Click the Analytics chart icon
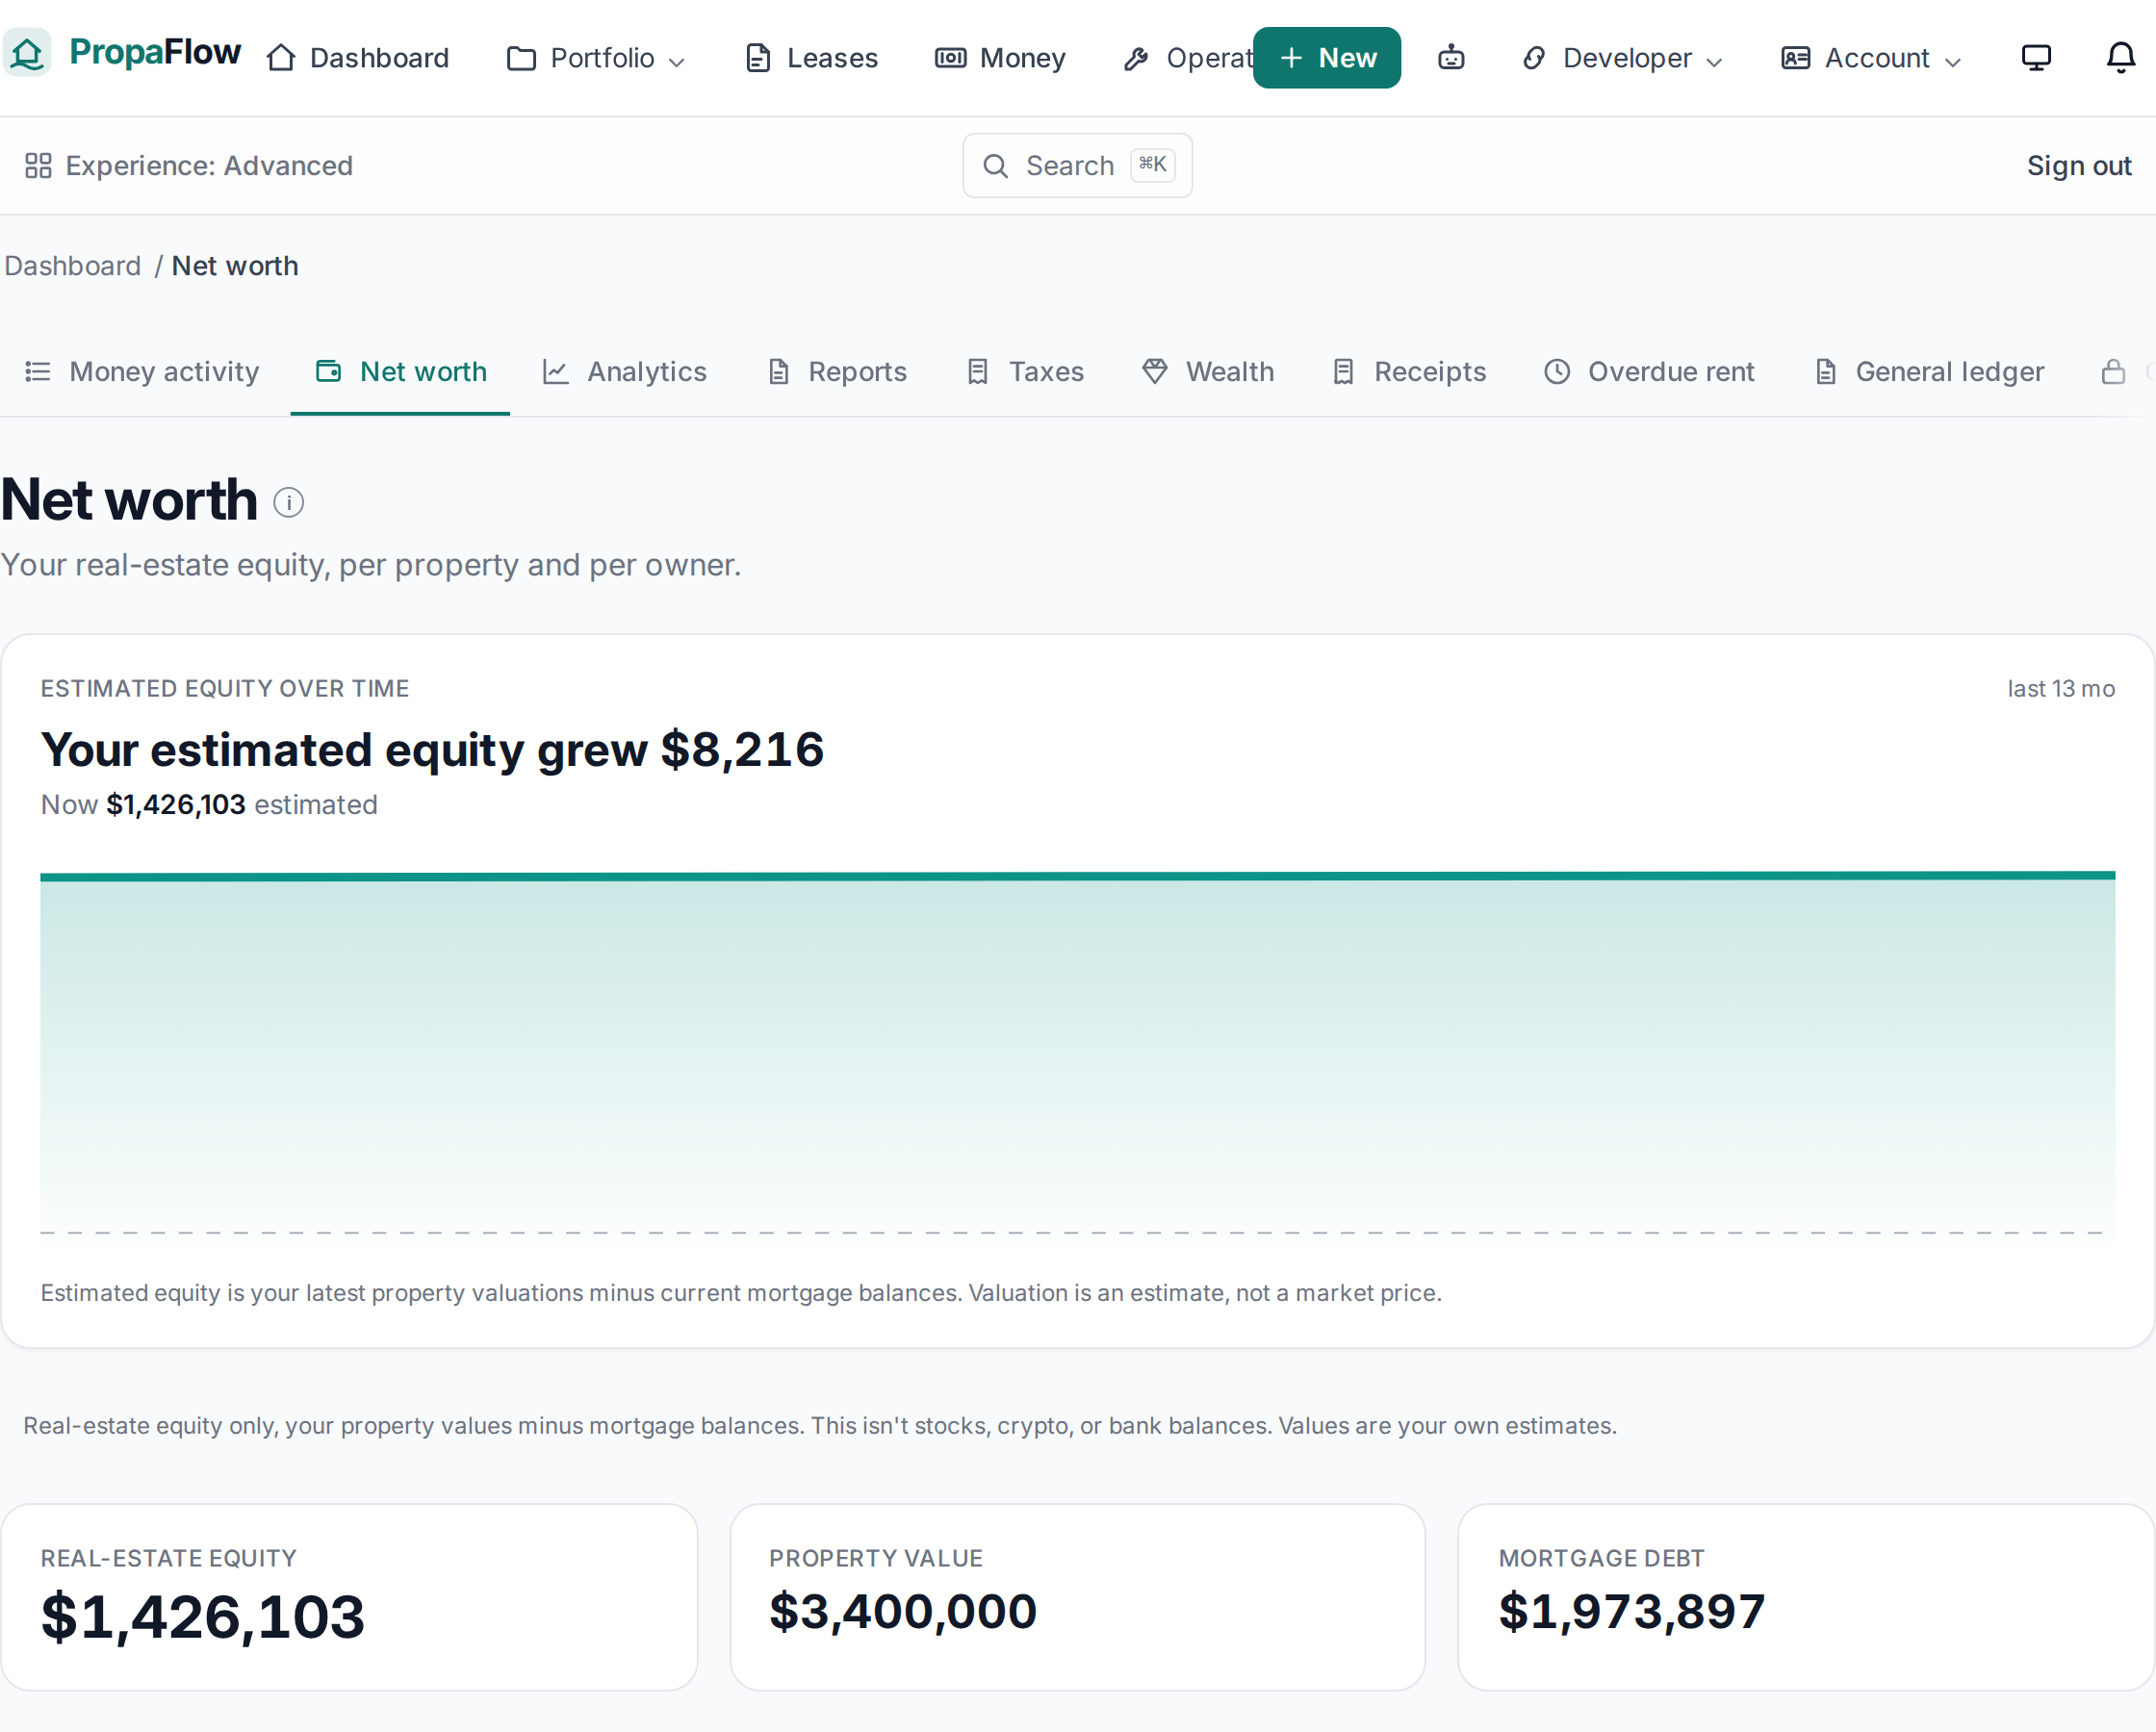 pos(555,371)
